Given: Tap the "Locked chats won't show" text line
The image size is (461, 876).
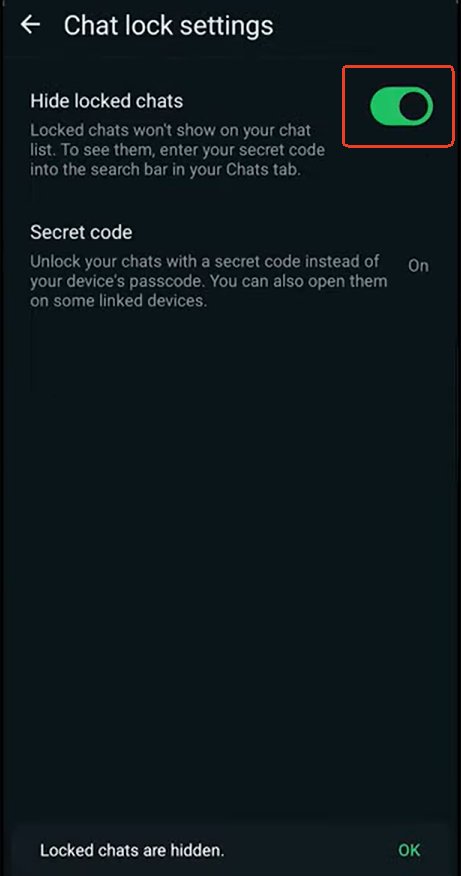Looking at the screenshot, I should coord(170,131).
